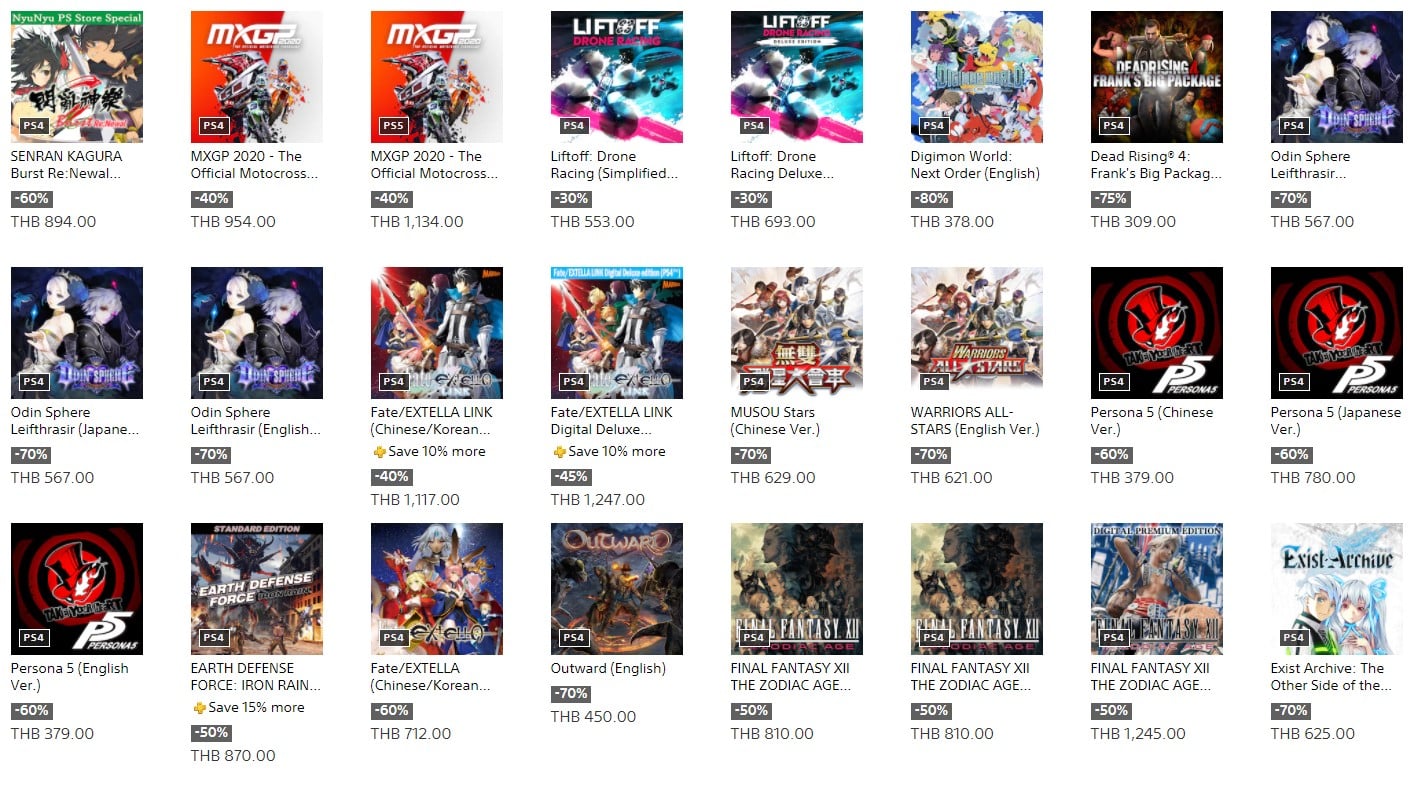Click the PS4 badge on the Exist Archive cover
The width and height of the screenshot is (1424, 797).
(x=1294, y=638)
